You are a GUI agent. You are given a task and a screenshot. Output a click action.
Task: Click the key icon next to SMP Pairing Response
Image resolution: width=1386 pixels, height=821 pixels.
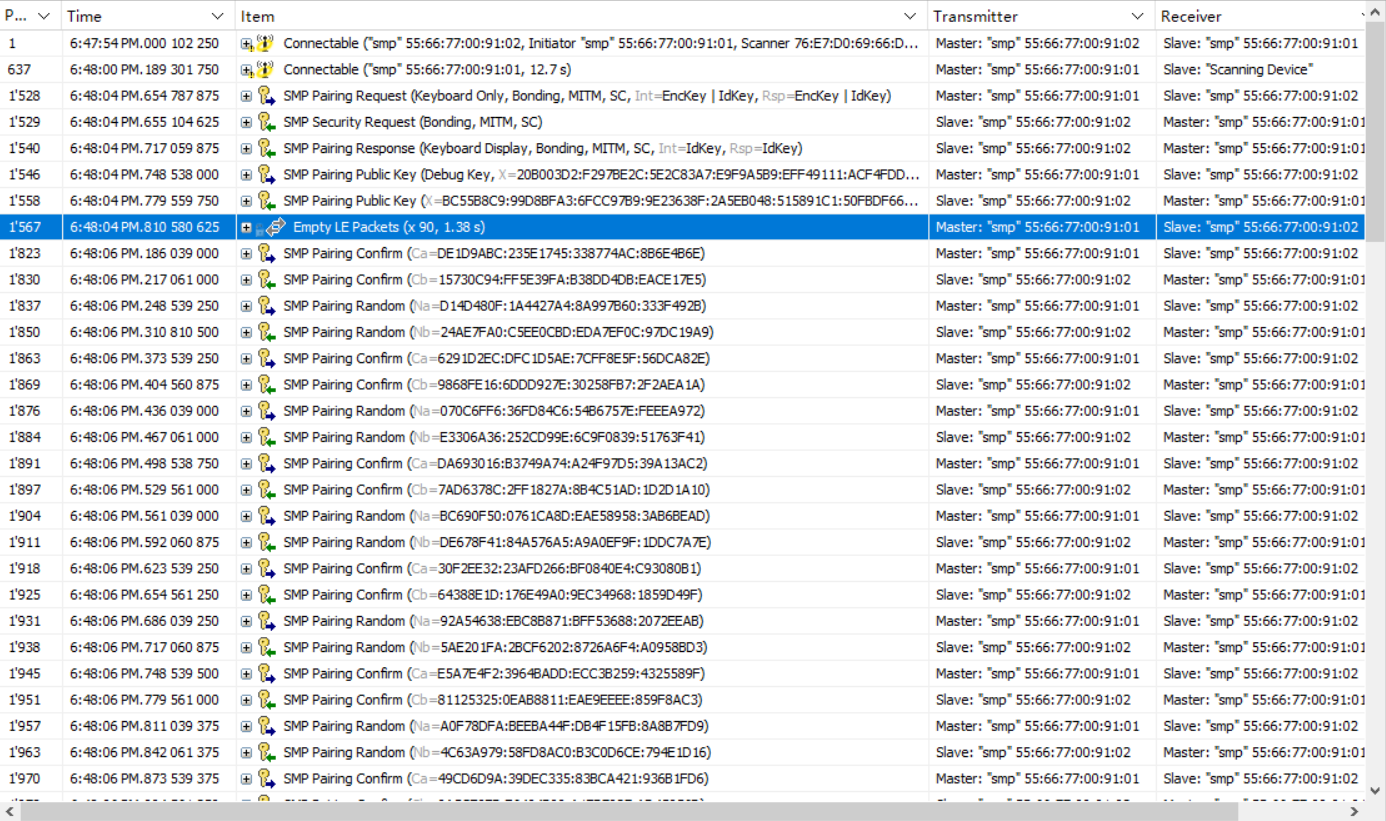click(x=264, y=148)
